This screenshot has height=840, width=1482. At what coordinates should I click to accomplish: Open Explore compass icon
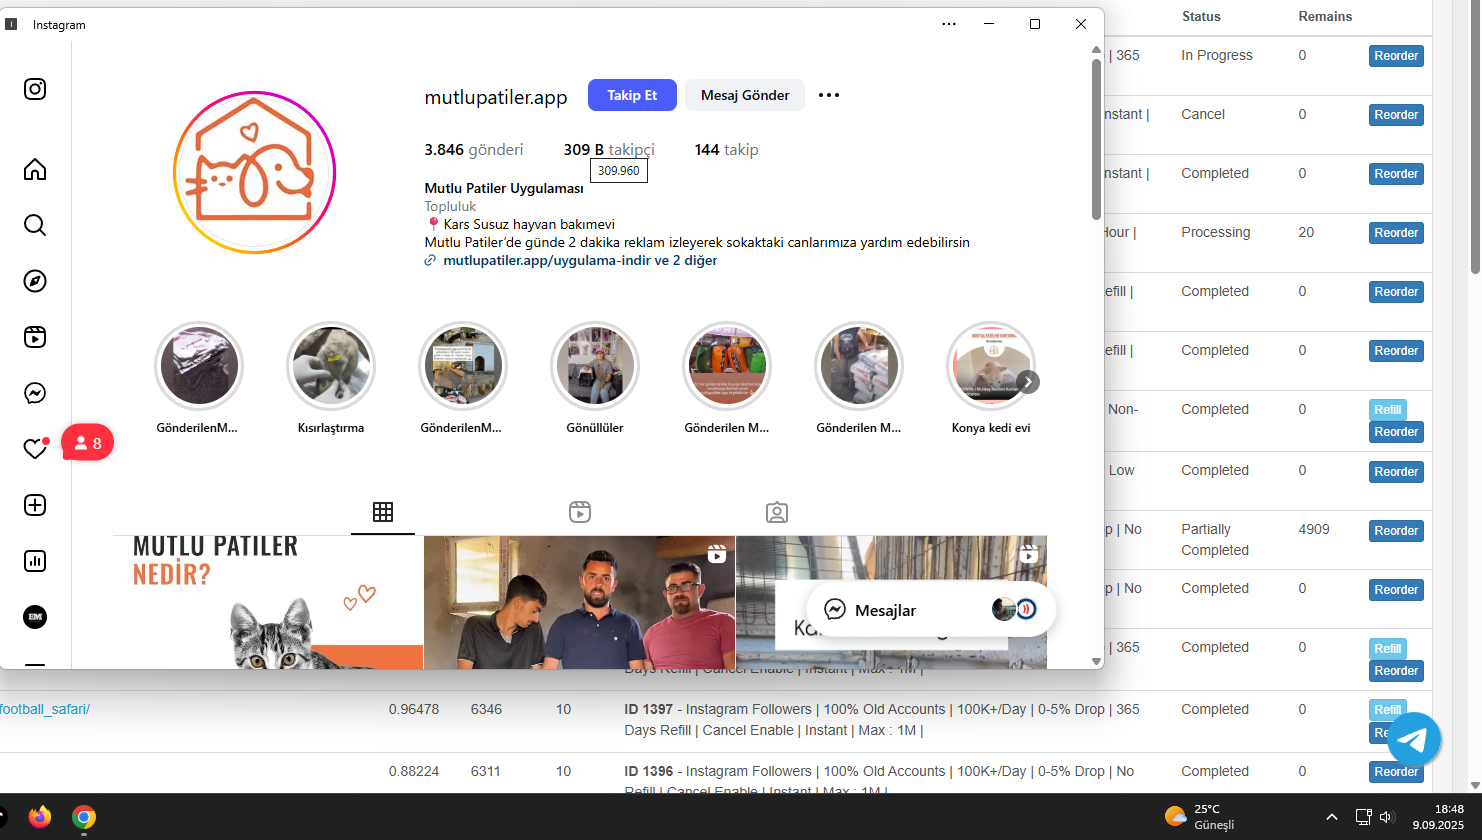click(35, 281)
